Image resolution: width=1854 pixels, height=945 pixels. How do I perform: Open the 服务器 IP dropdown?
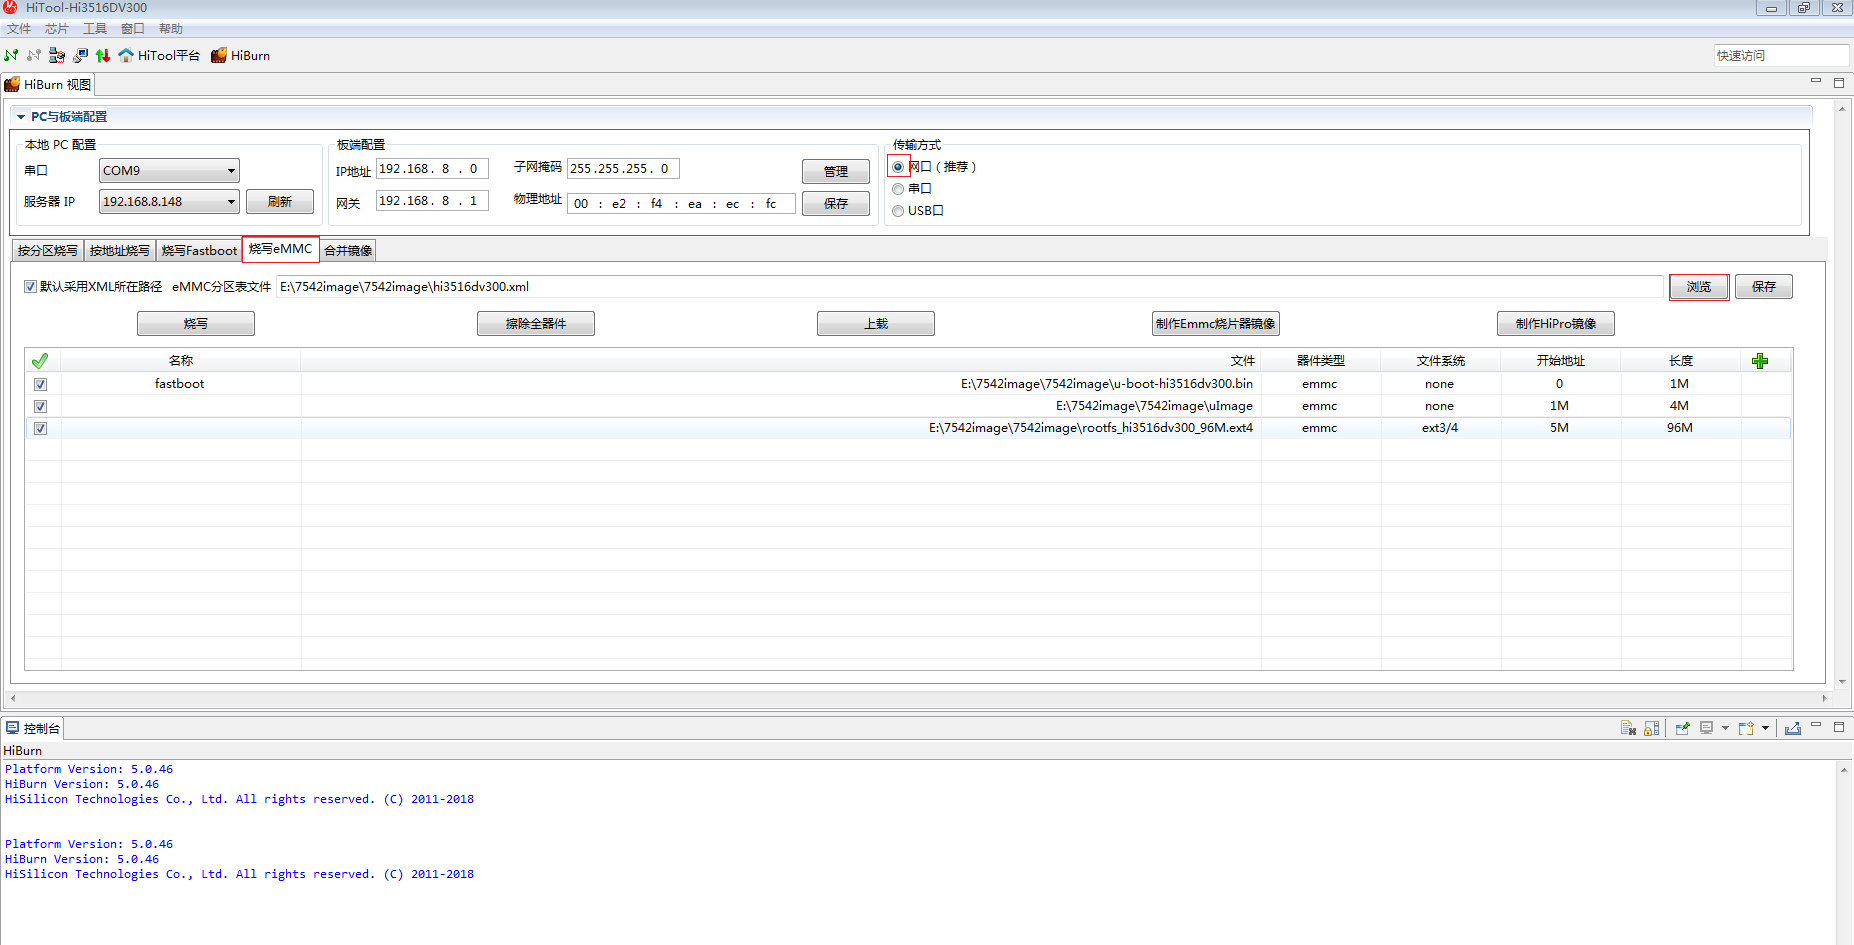231,202
